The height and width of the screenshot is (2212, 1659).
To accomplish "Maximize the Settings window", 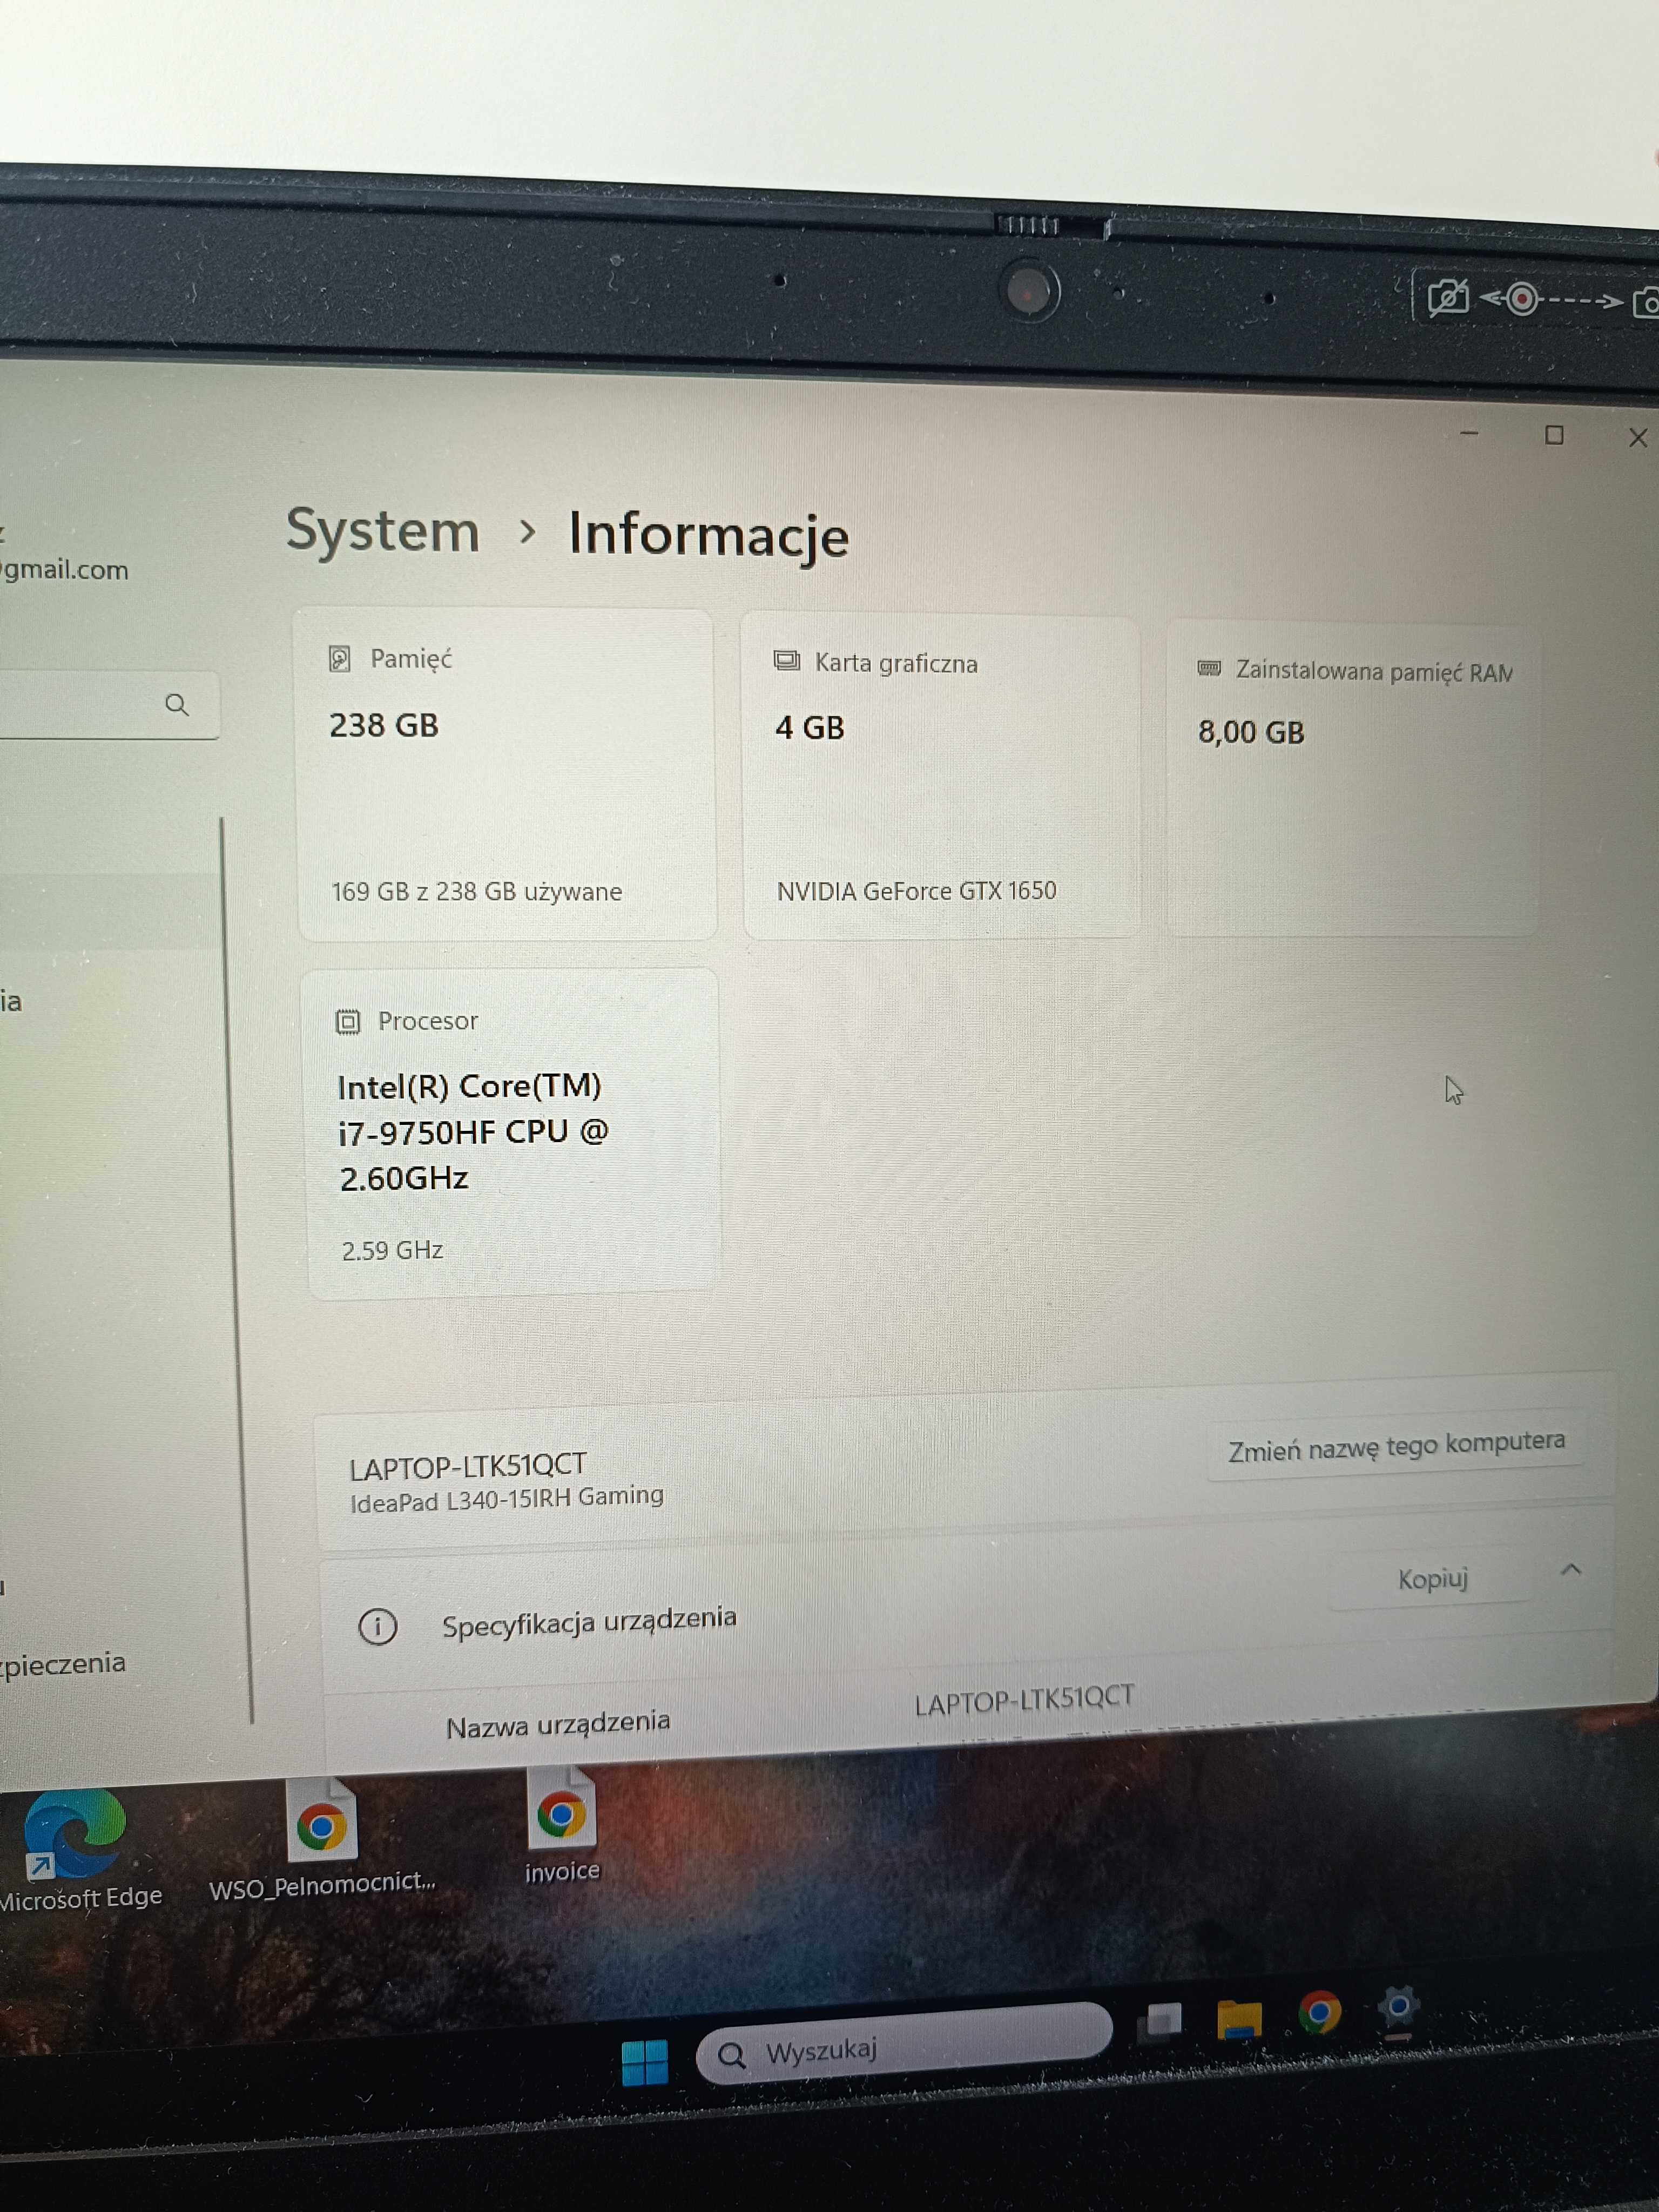I will 1554,435.
